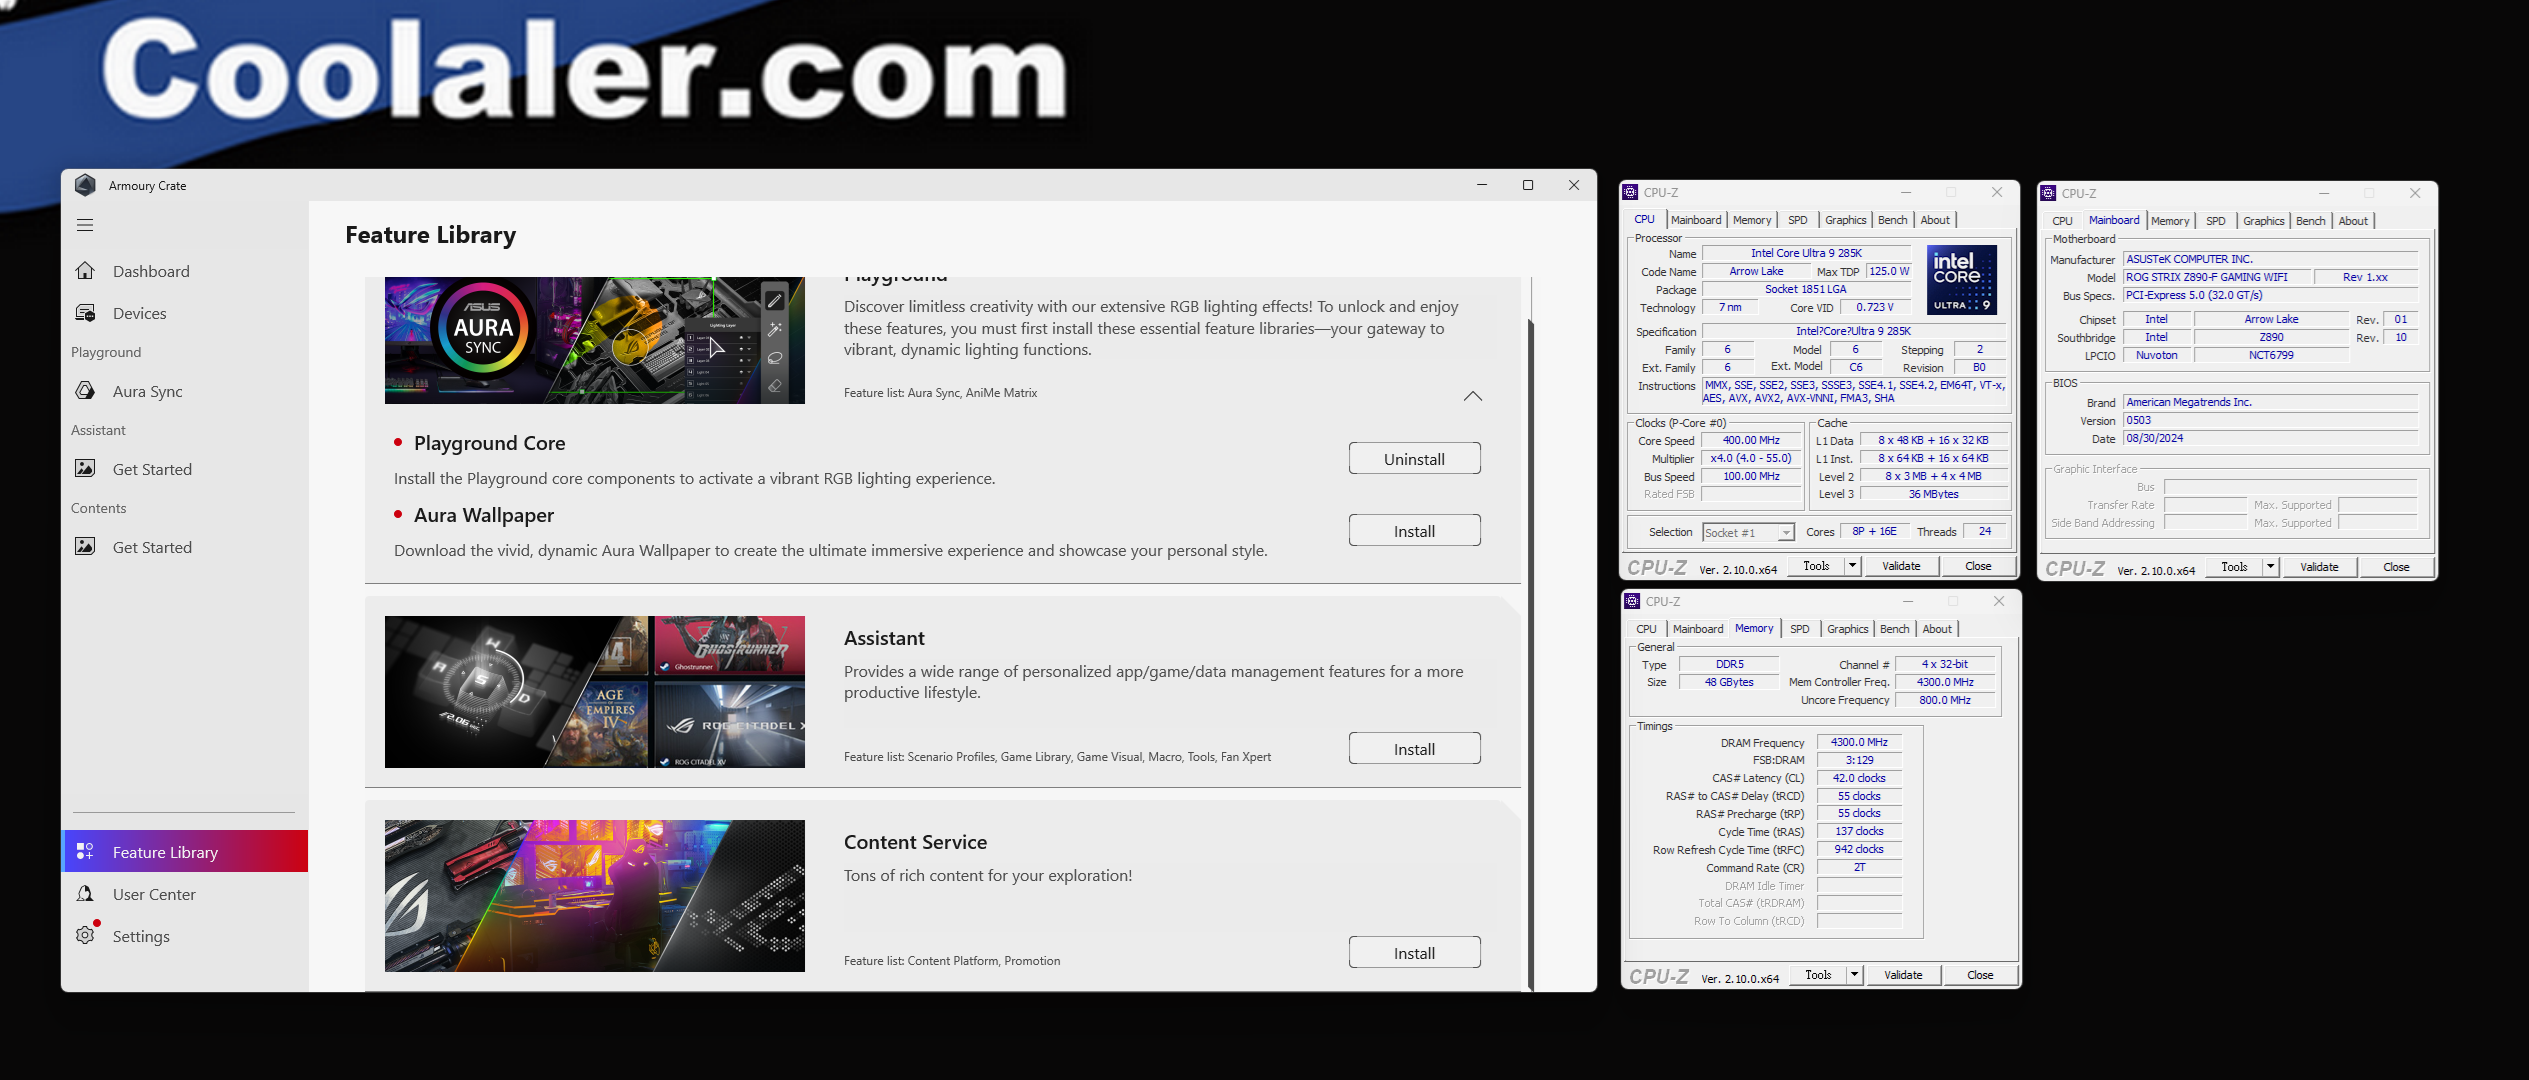The width and height of the screenshot is (2529, 1080).
Task: Click the Assistant games thumbnail
Action: pos(595,692)
